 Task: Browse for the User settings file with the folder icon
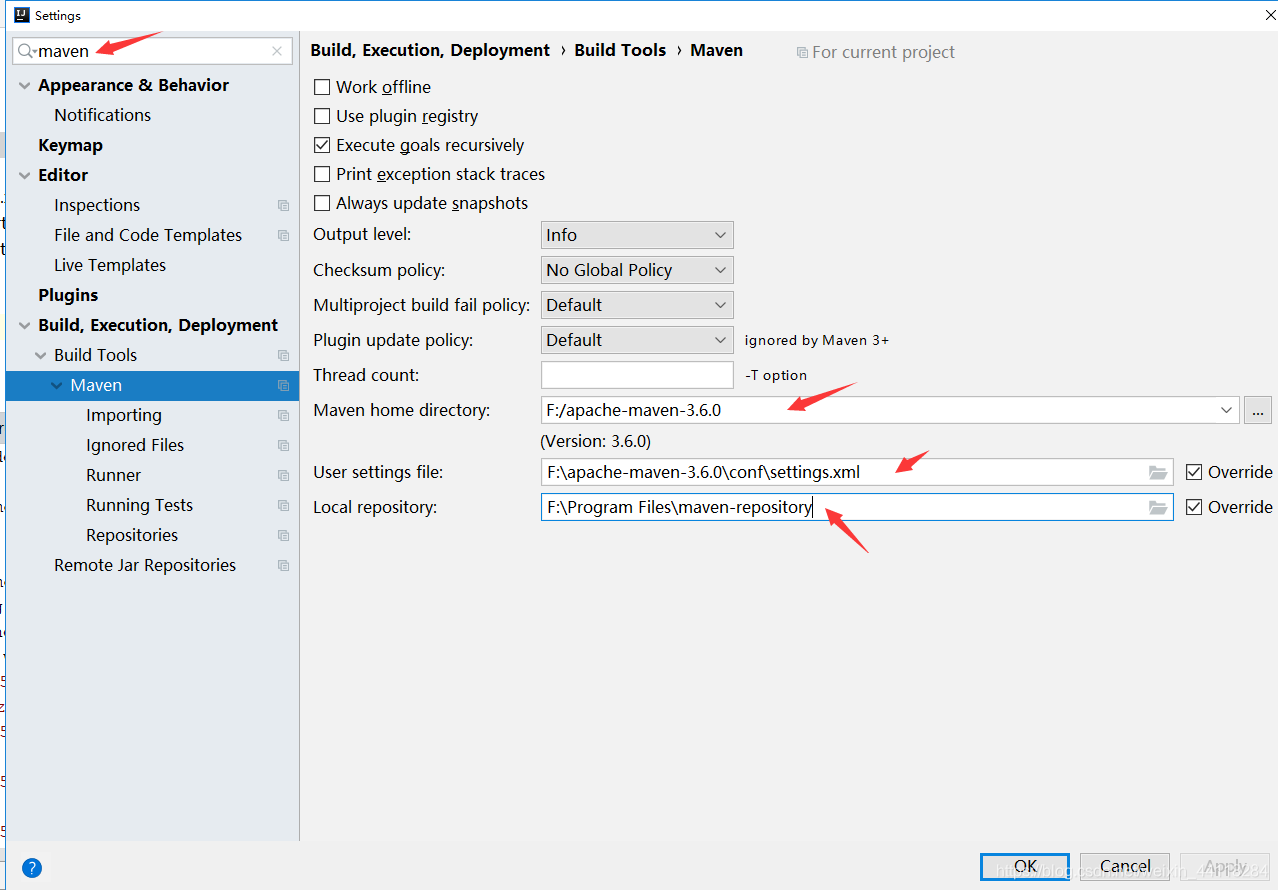[x=1158, y=472]
